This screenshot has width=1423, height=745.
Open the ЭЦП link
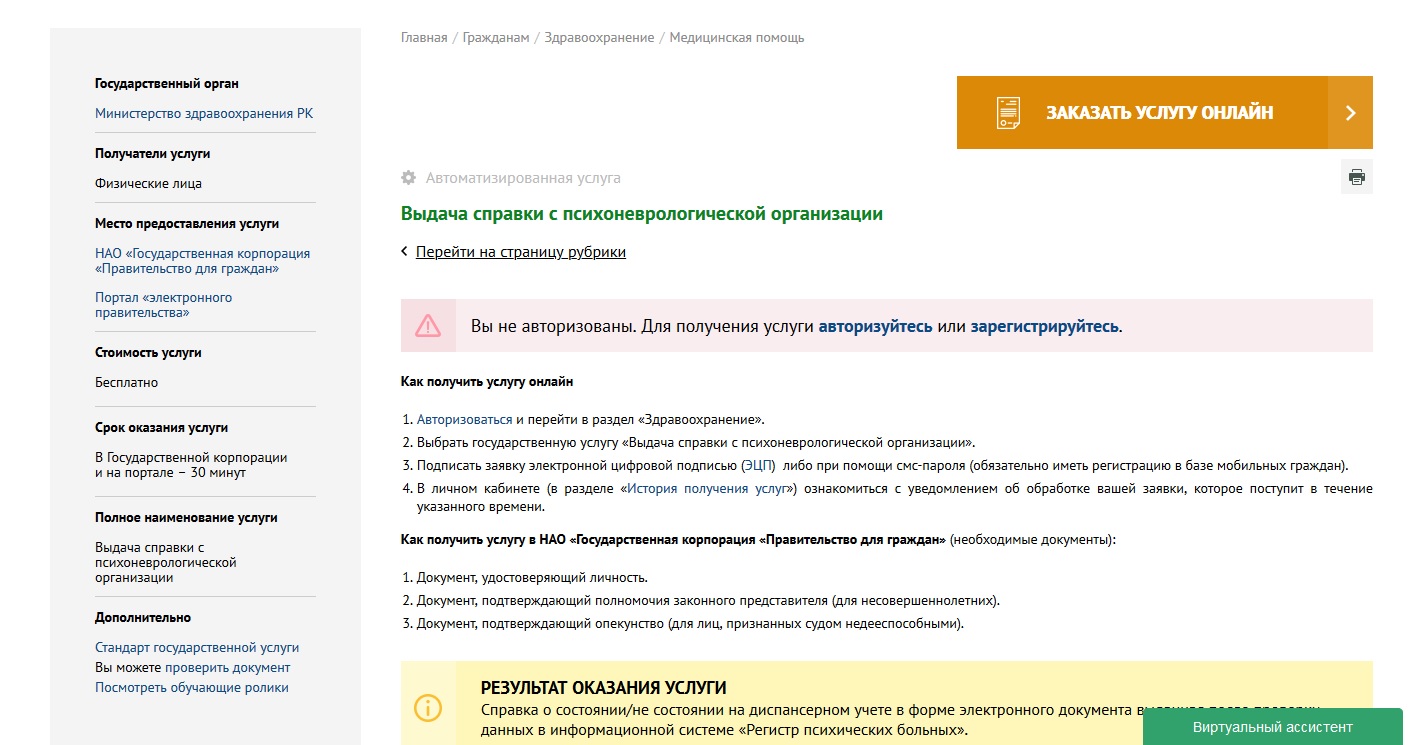758,466
